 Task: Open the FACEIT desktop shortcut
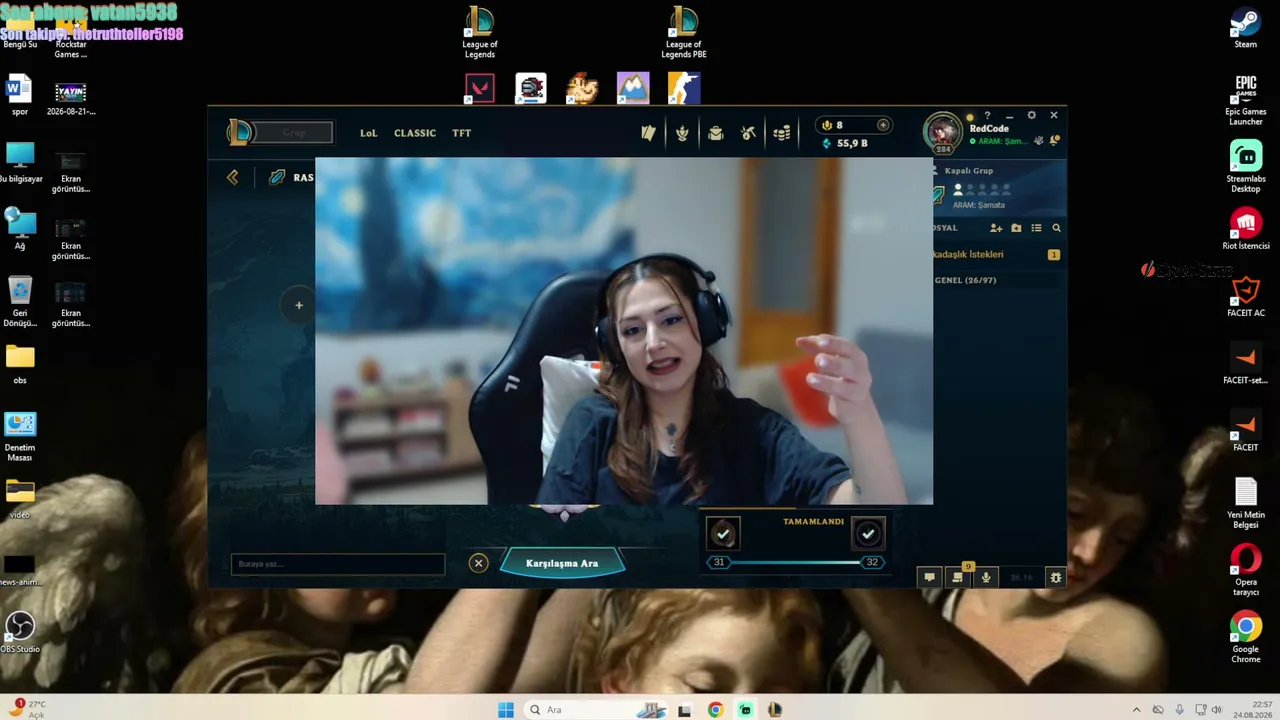[x=1245, y=430]
